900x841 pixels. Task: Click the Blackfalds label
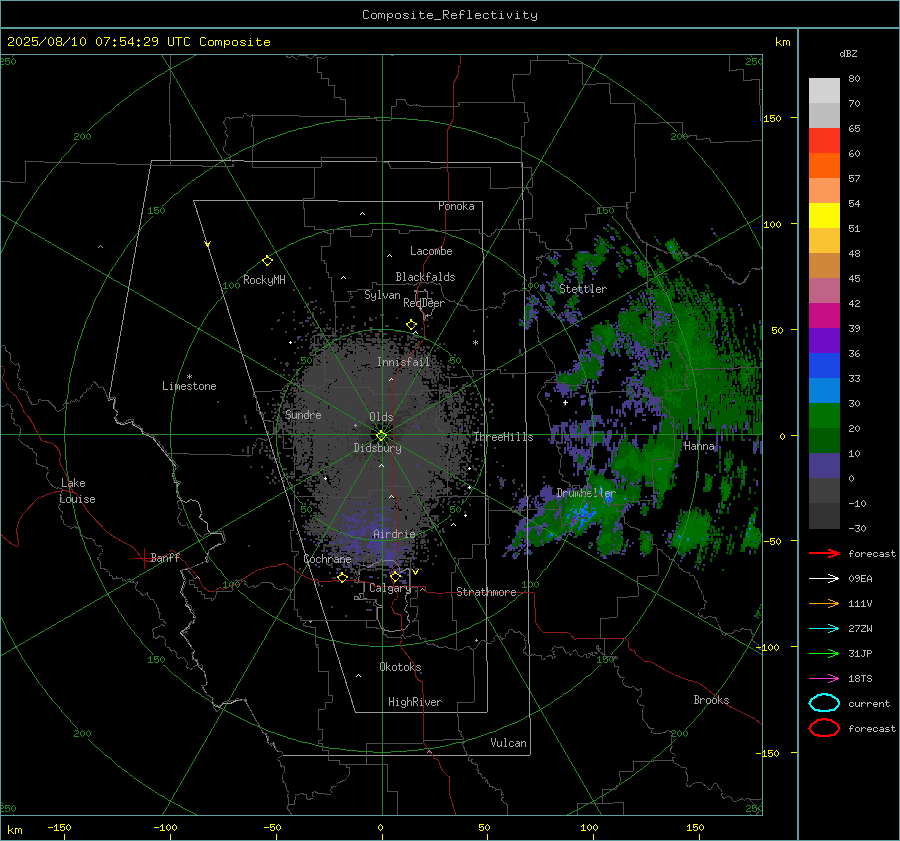425,277
